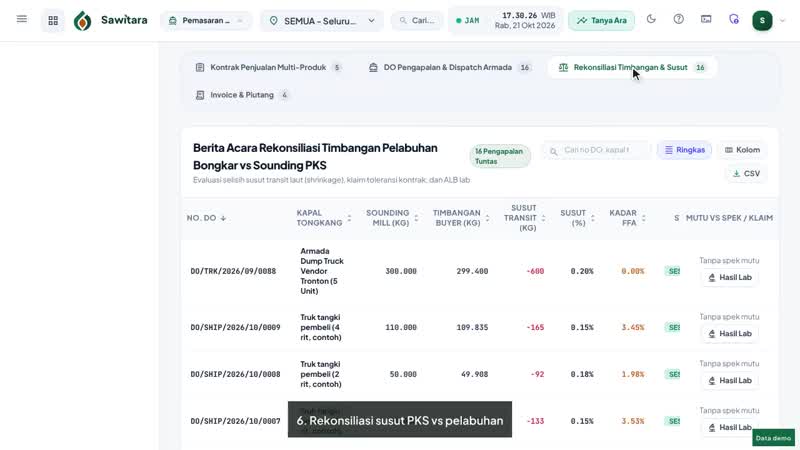Select Rekonsiliasi Timbangan & Susut tab

632,67
